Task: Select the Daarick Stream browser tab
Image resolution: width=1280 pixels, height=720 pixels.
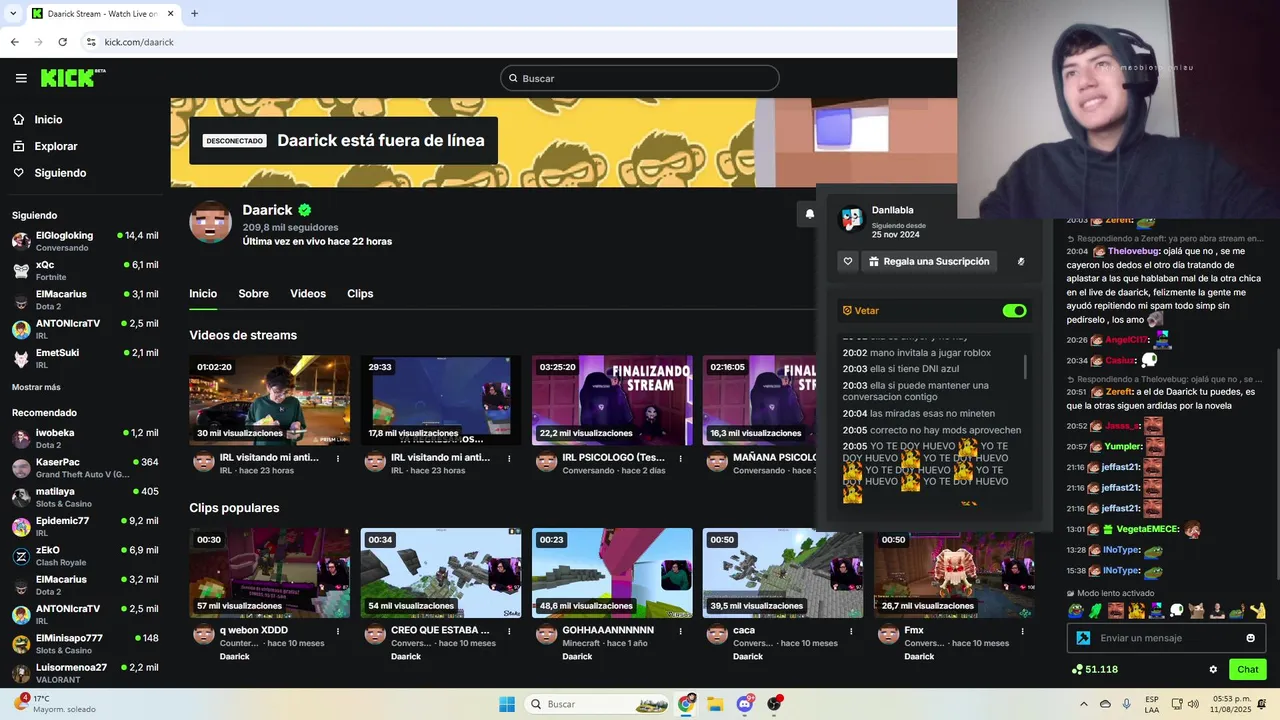Action: click(x=103, y=13)
